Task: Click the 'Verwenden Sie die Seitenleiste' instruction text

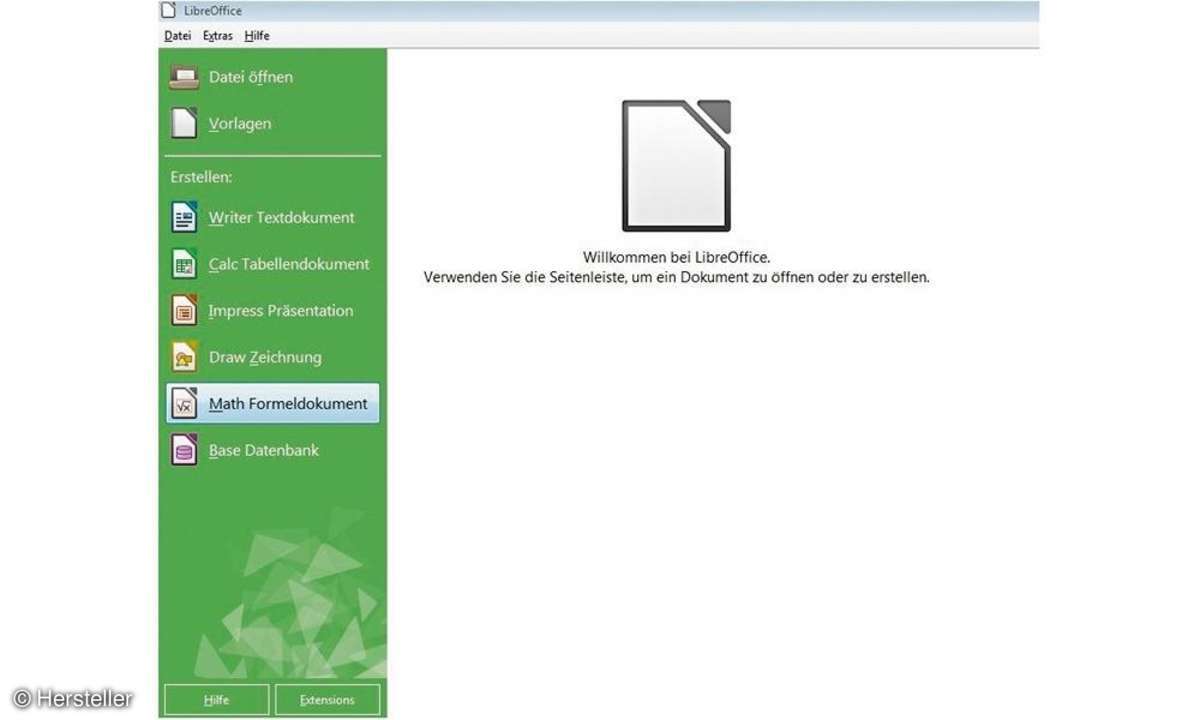Action: (676, 277)
